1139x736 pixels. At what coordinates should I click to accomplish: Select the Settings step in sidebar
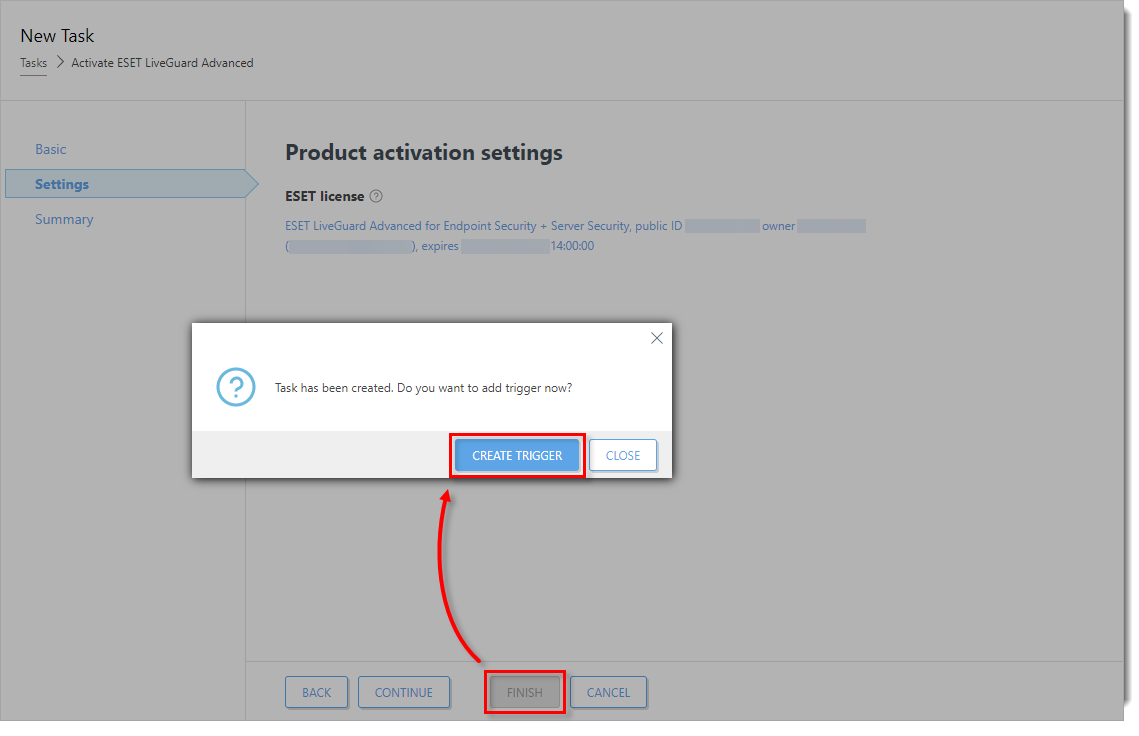(x=62, y=184)
